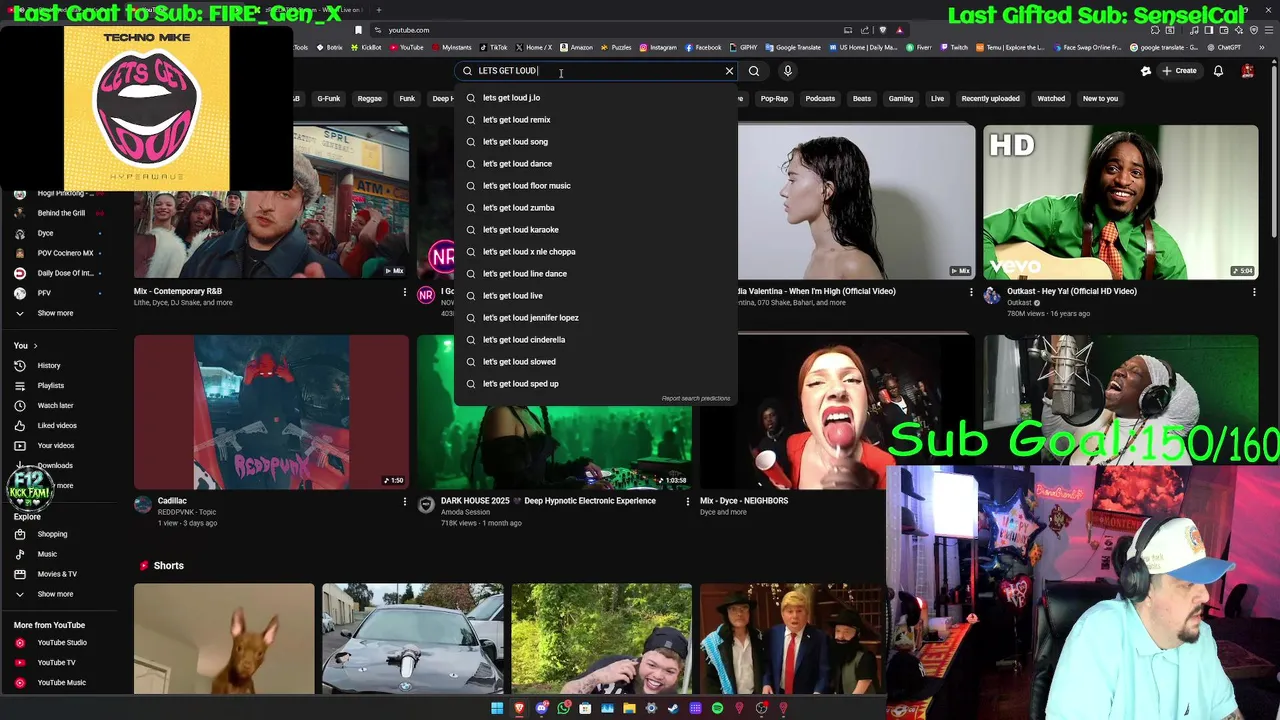Viewport: 1280px width, 720px height.
Task: Open Movies & TV under Explore
Action: coord(57,574)
